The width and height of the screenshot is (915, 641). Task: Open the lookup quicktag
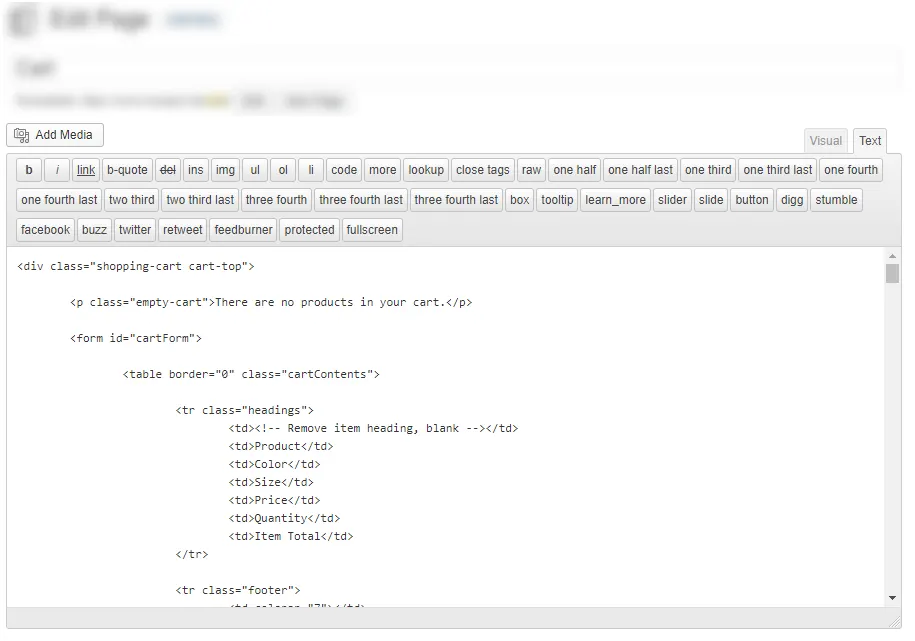point(426,170)
